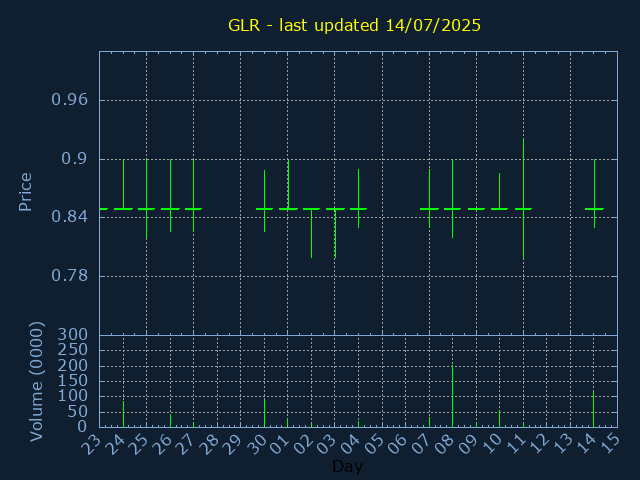Click day label 28 on the x-axis
This screenshot has height=480, width=640.
tap(209, 444)
